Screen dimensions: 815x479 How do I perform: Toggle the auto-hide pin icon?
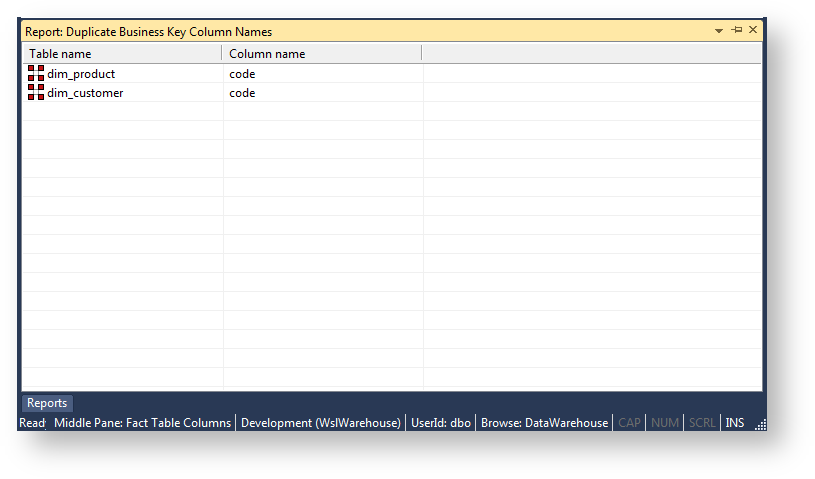coord(737,30)
